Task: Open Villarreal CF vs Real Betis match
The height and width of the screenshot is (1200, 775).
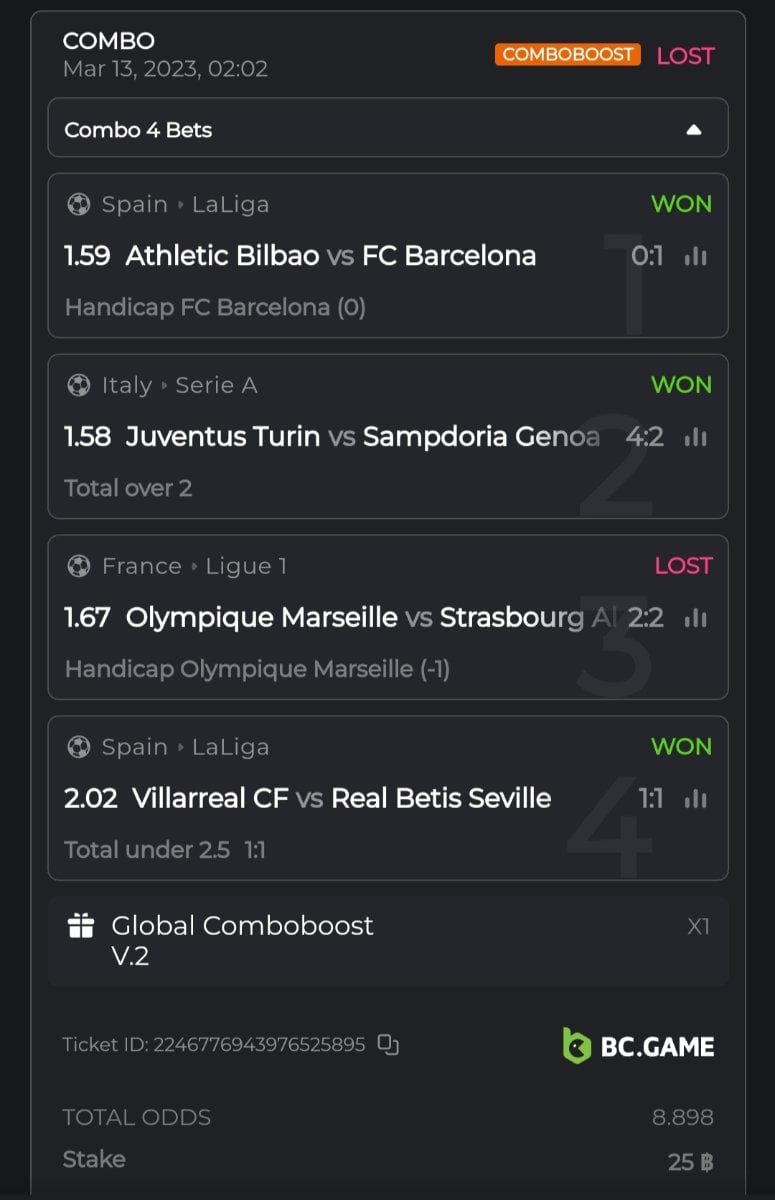Action: (341, 798)
